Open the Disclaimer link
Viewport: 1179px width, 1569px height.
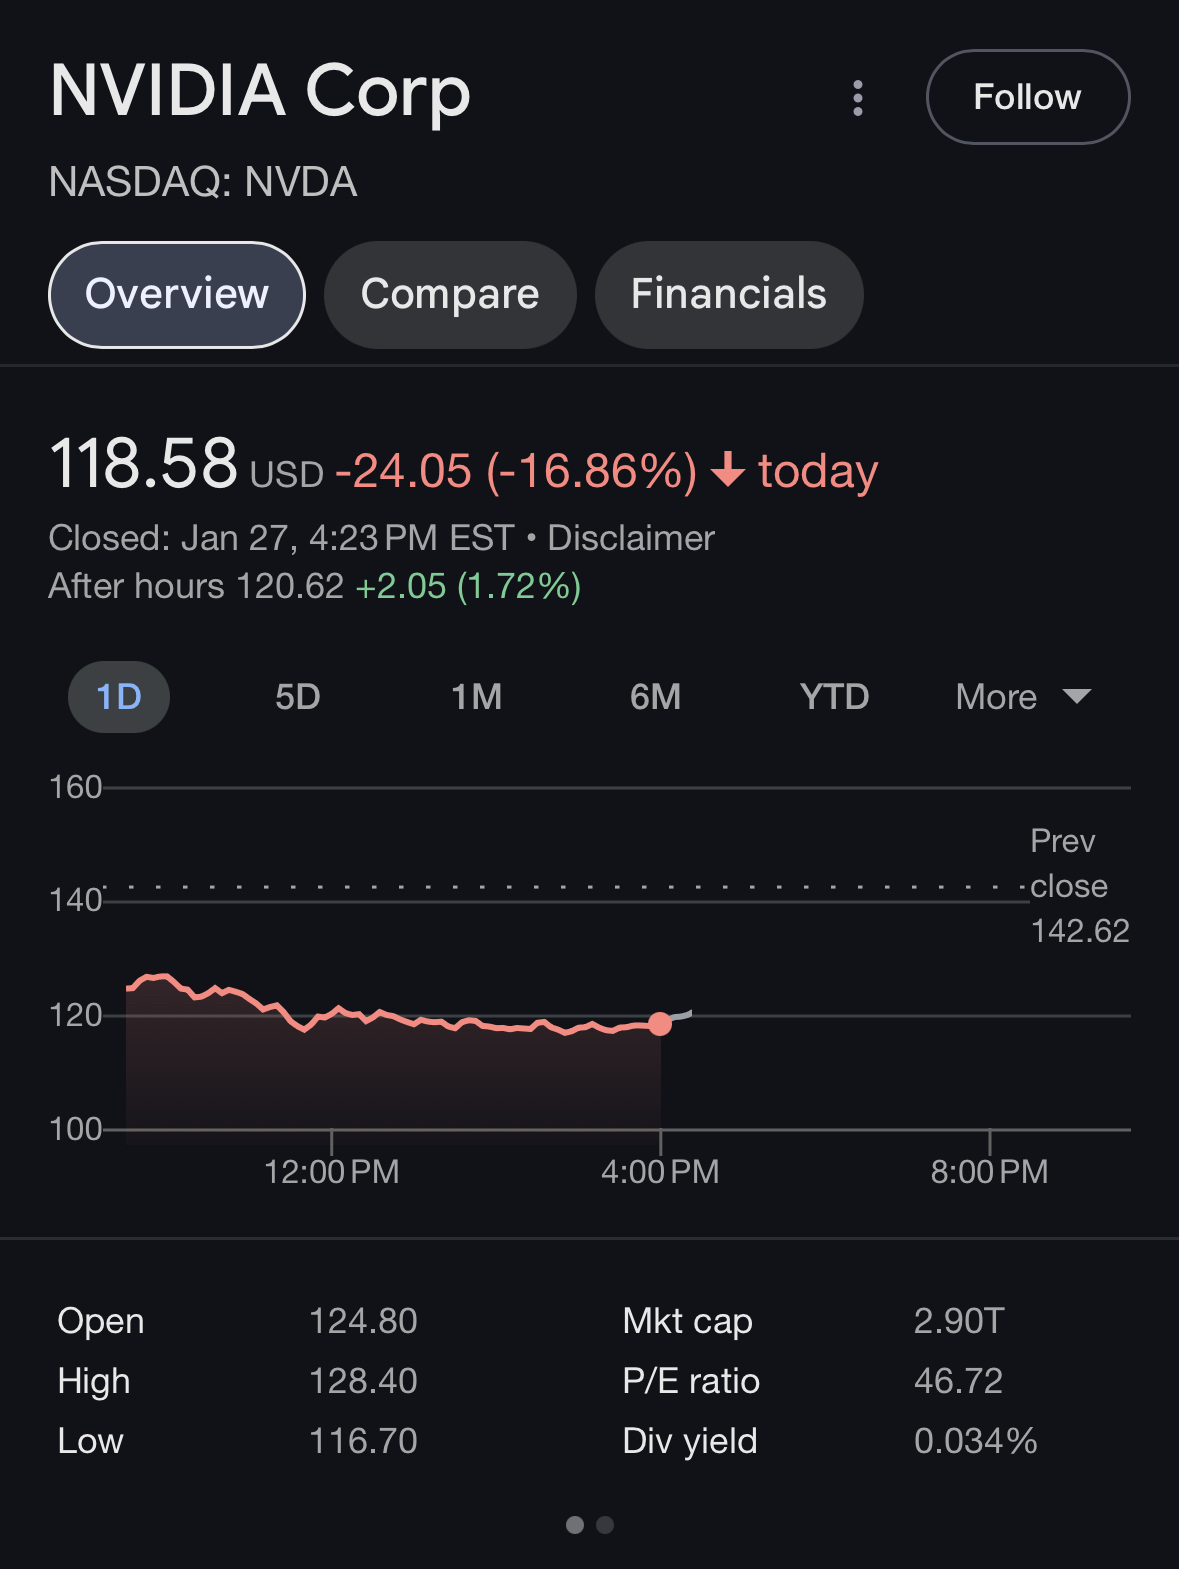pyautogui.click(x=631, y=538)
